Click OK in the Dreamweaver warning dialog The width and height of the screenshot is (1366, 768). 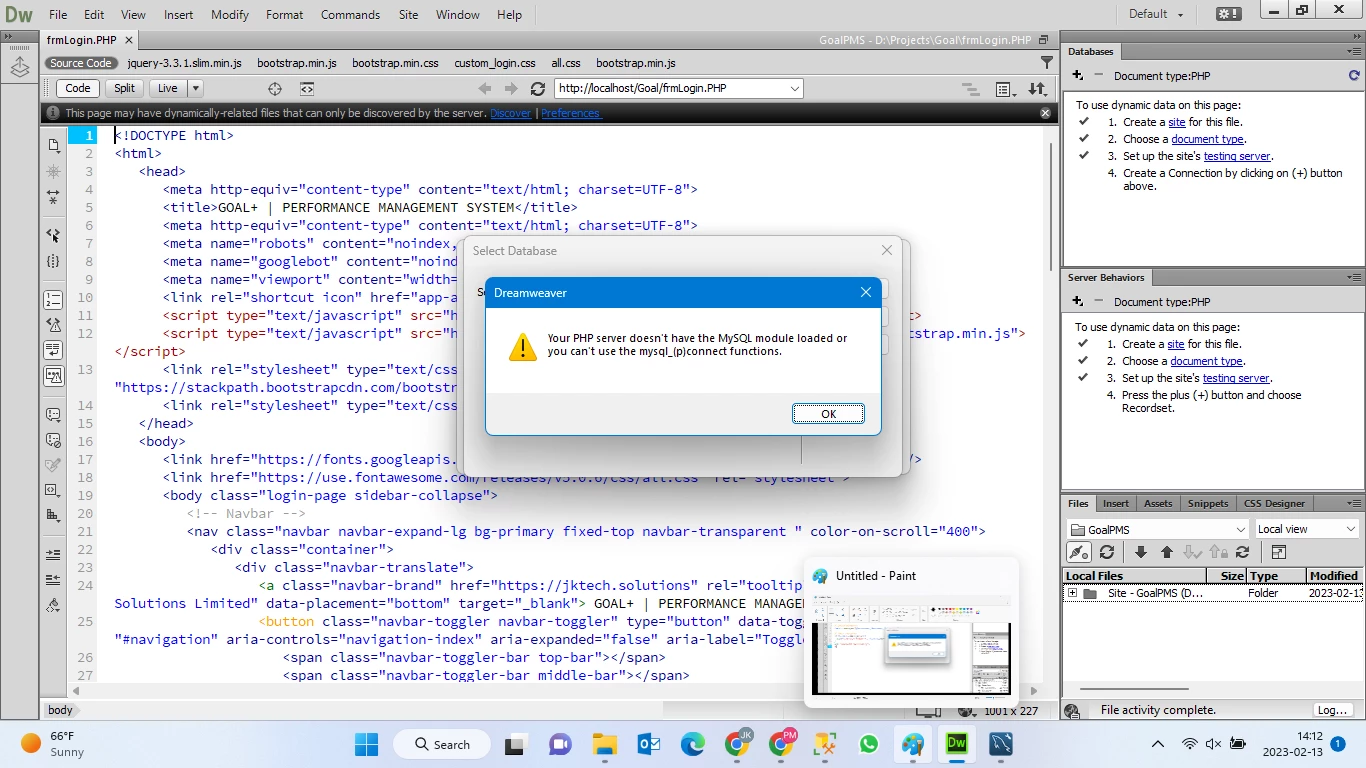[828, 414]
